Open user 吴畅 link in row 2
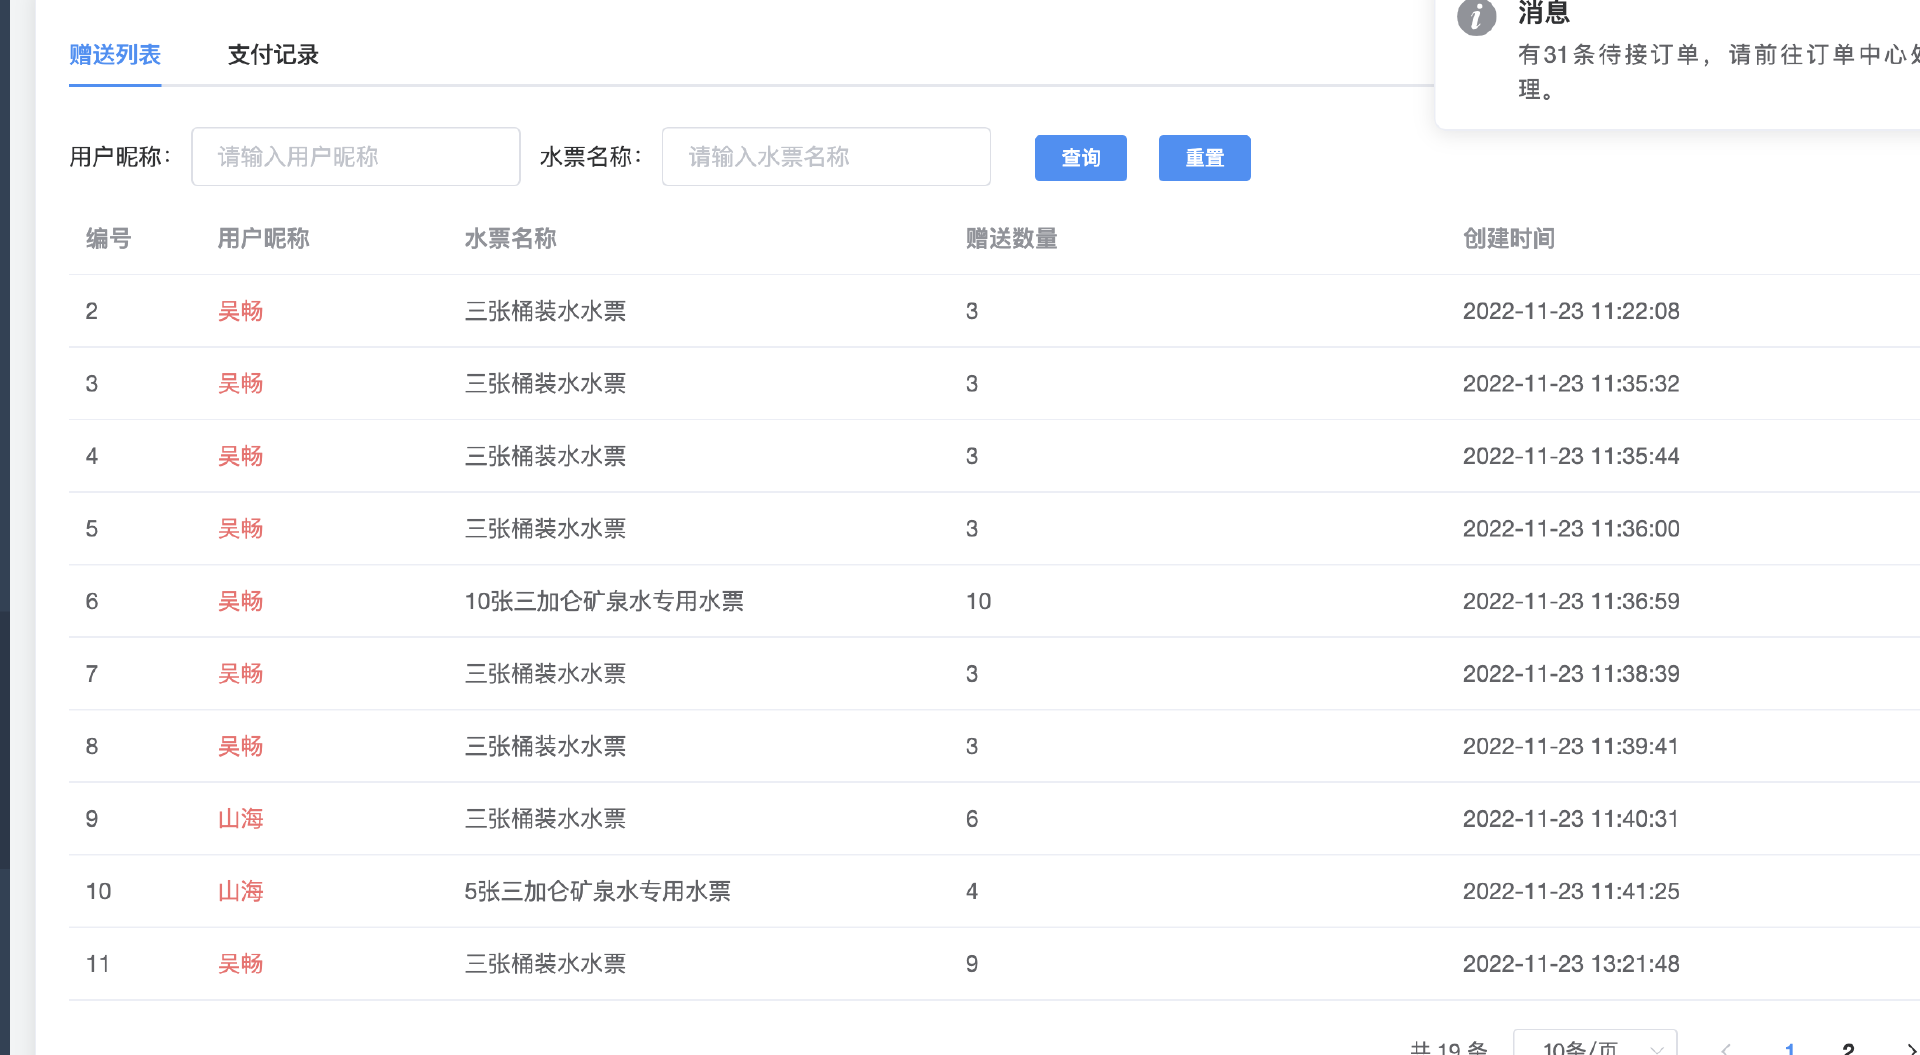Image resolution: width=1920 pixels, height=1055 pixels. pyautogui.click(x=240, y=311)
